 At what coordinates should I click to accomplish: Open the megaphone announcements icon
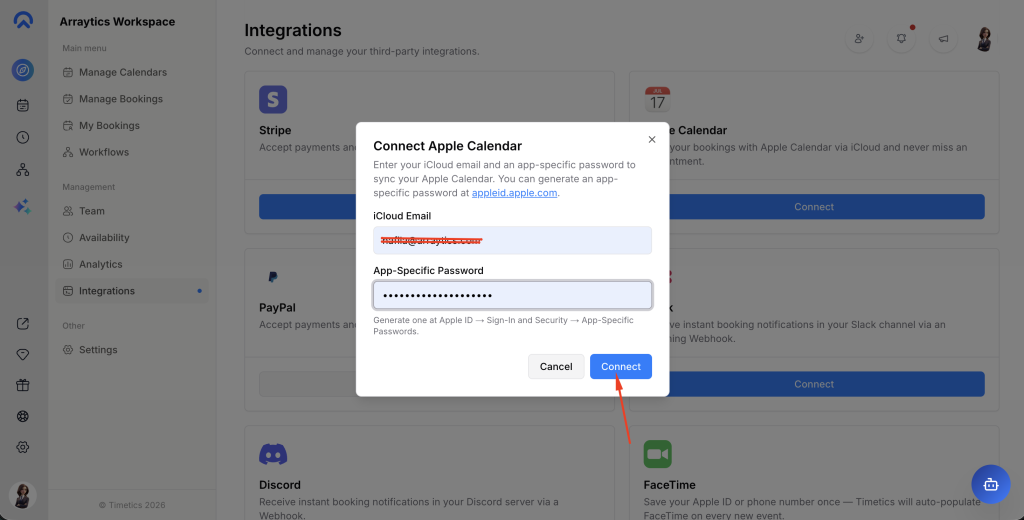942,39
